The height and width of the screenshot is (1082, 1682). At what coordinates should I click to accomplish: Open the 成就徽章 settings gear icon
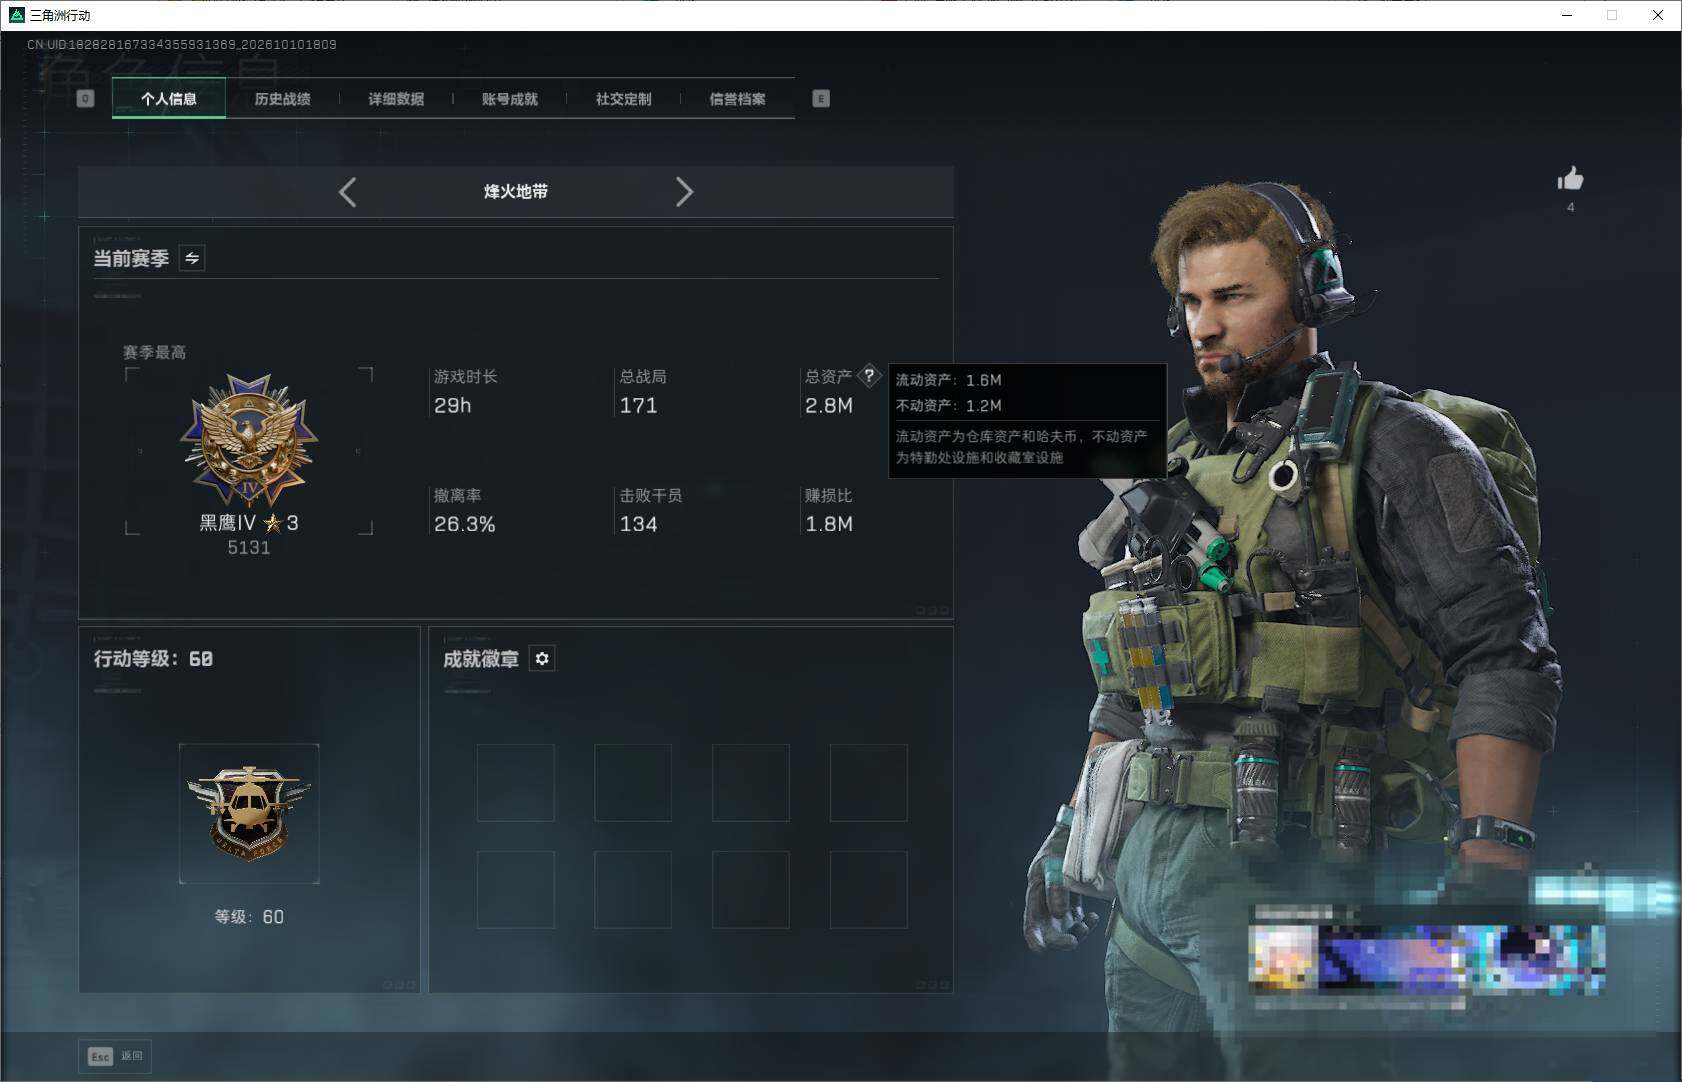click(542, 658)
